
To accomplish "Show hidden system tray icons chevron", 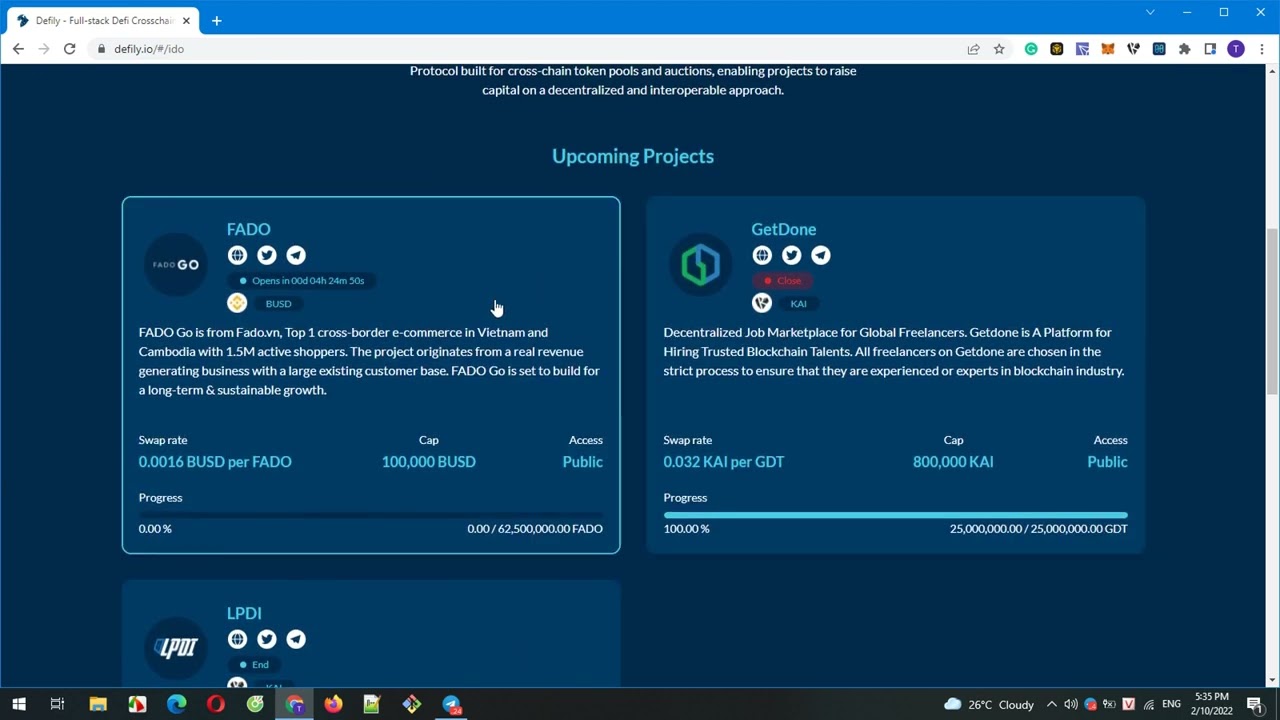I will pos(1051,704).
